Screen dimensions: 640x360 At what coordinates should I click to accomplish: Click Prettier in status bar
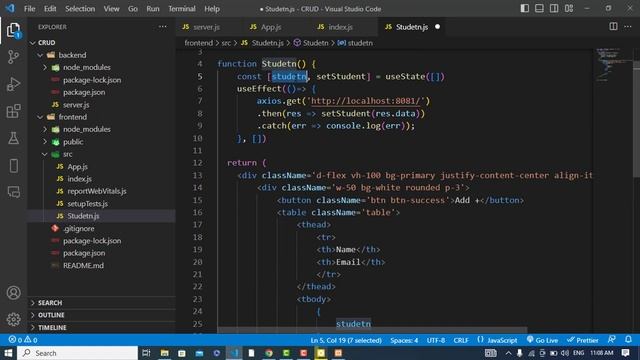[x=582, y=340]
